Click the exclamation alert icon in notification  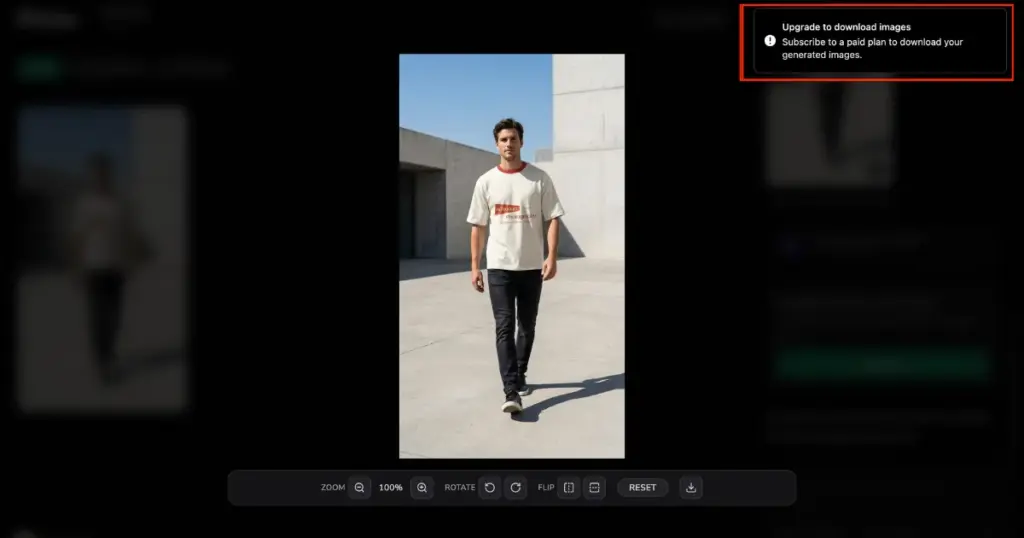770,40
